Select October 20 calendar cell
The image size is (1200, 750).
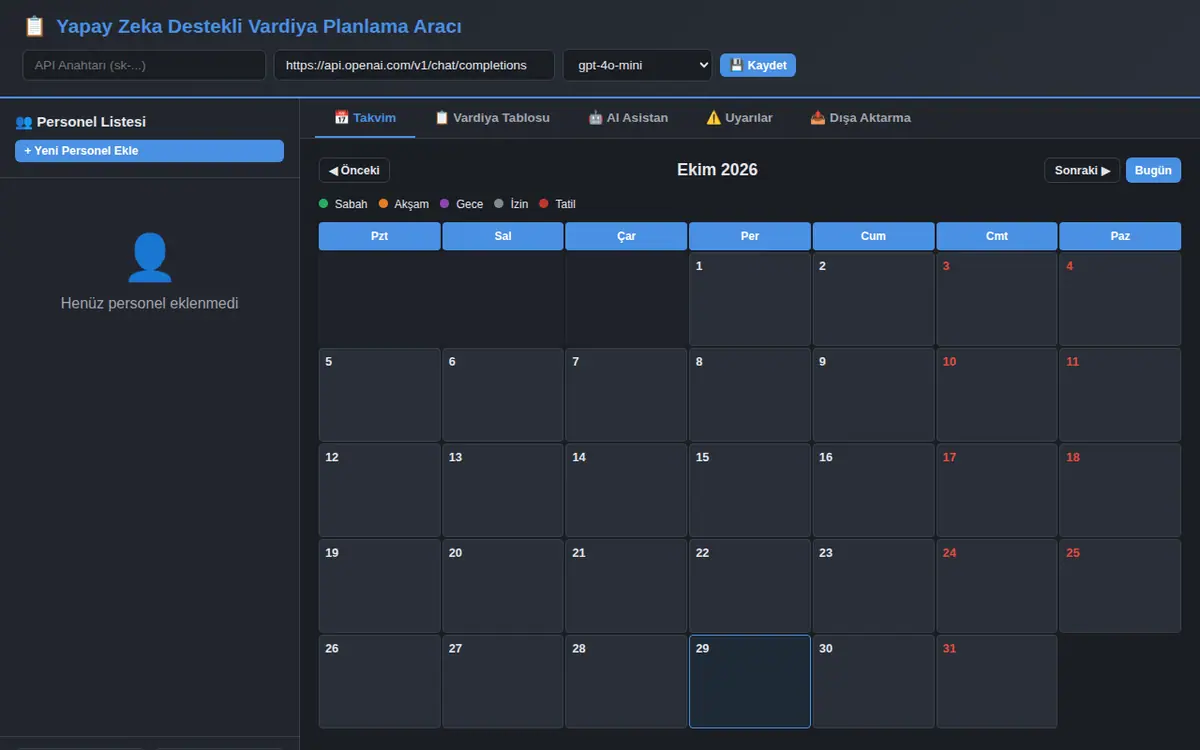pos(503,586)
